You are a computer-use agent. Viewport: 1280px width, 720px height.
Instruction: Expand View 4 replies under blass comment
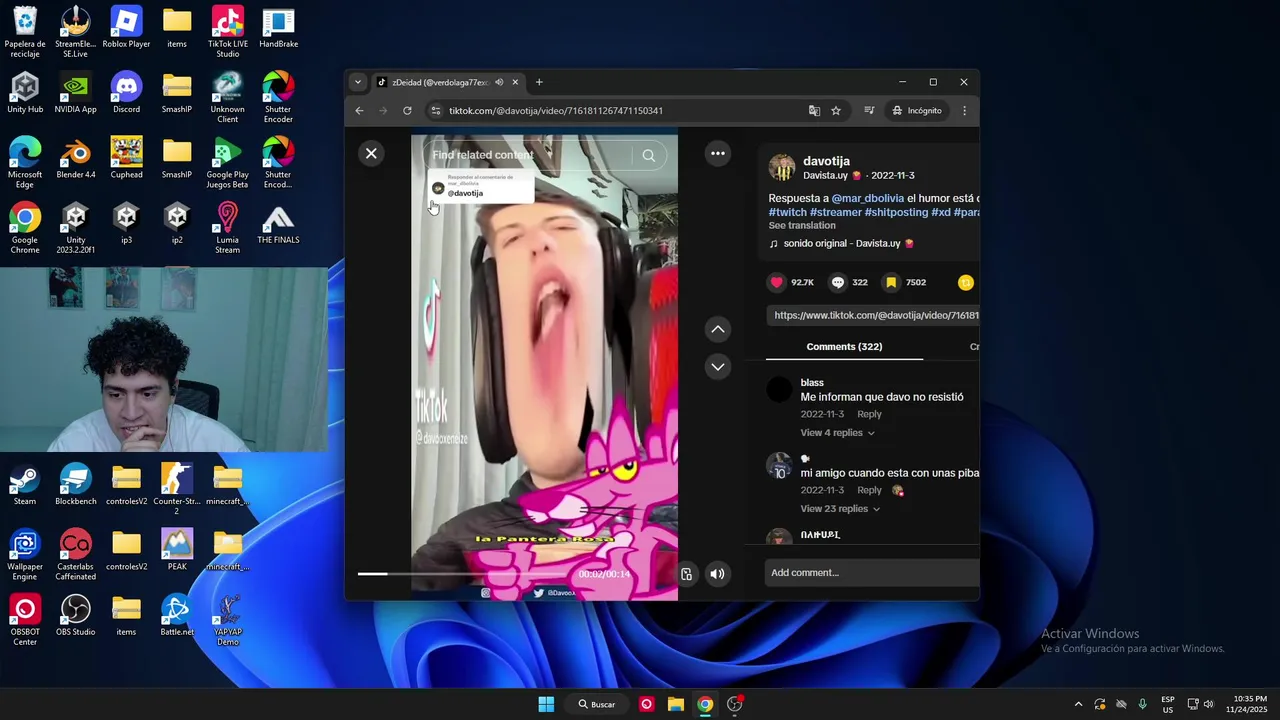[837, 432]
